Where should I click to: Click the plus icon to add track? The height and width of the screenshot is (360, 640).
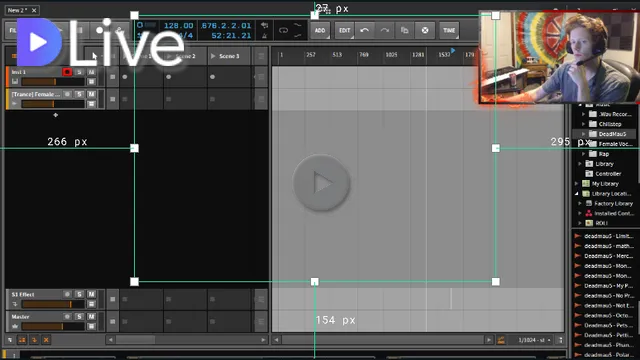point(56,115)
